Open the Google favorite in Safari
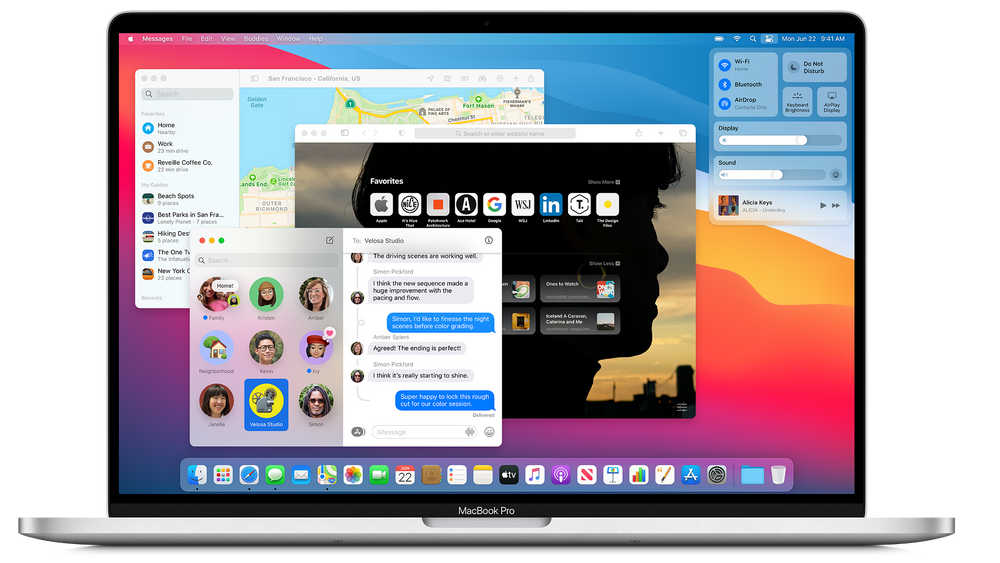The width and height of the screenshot is (1000, 563). [494, 205]
